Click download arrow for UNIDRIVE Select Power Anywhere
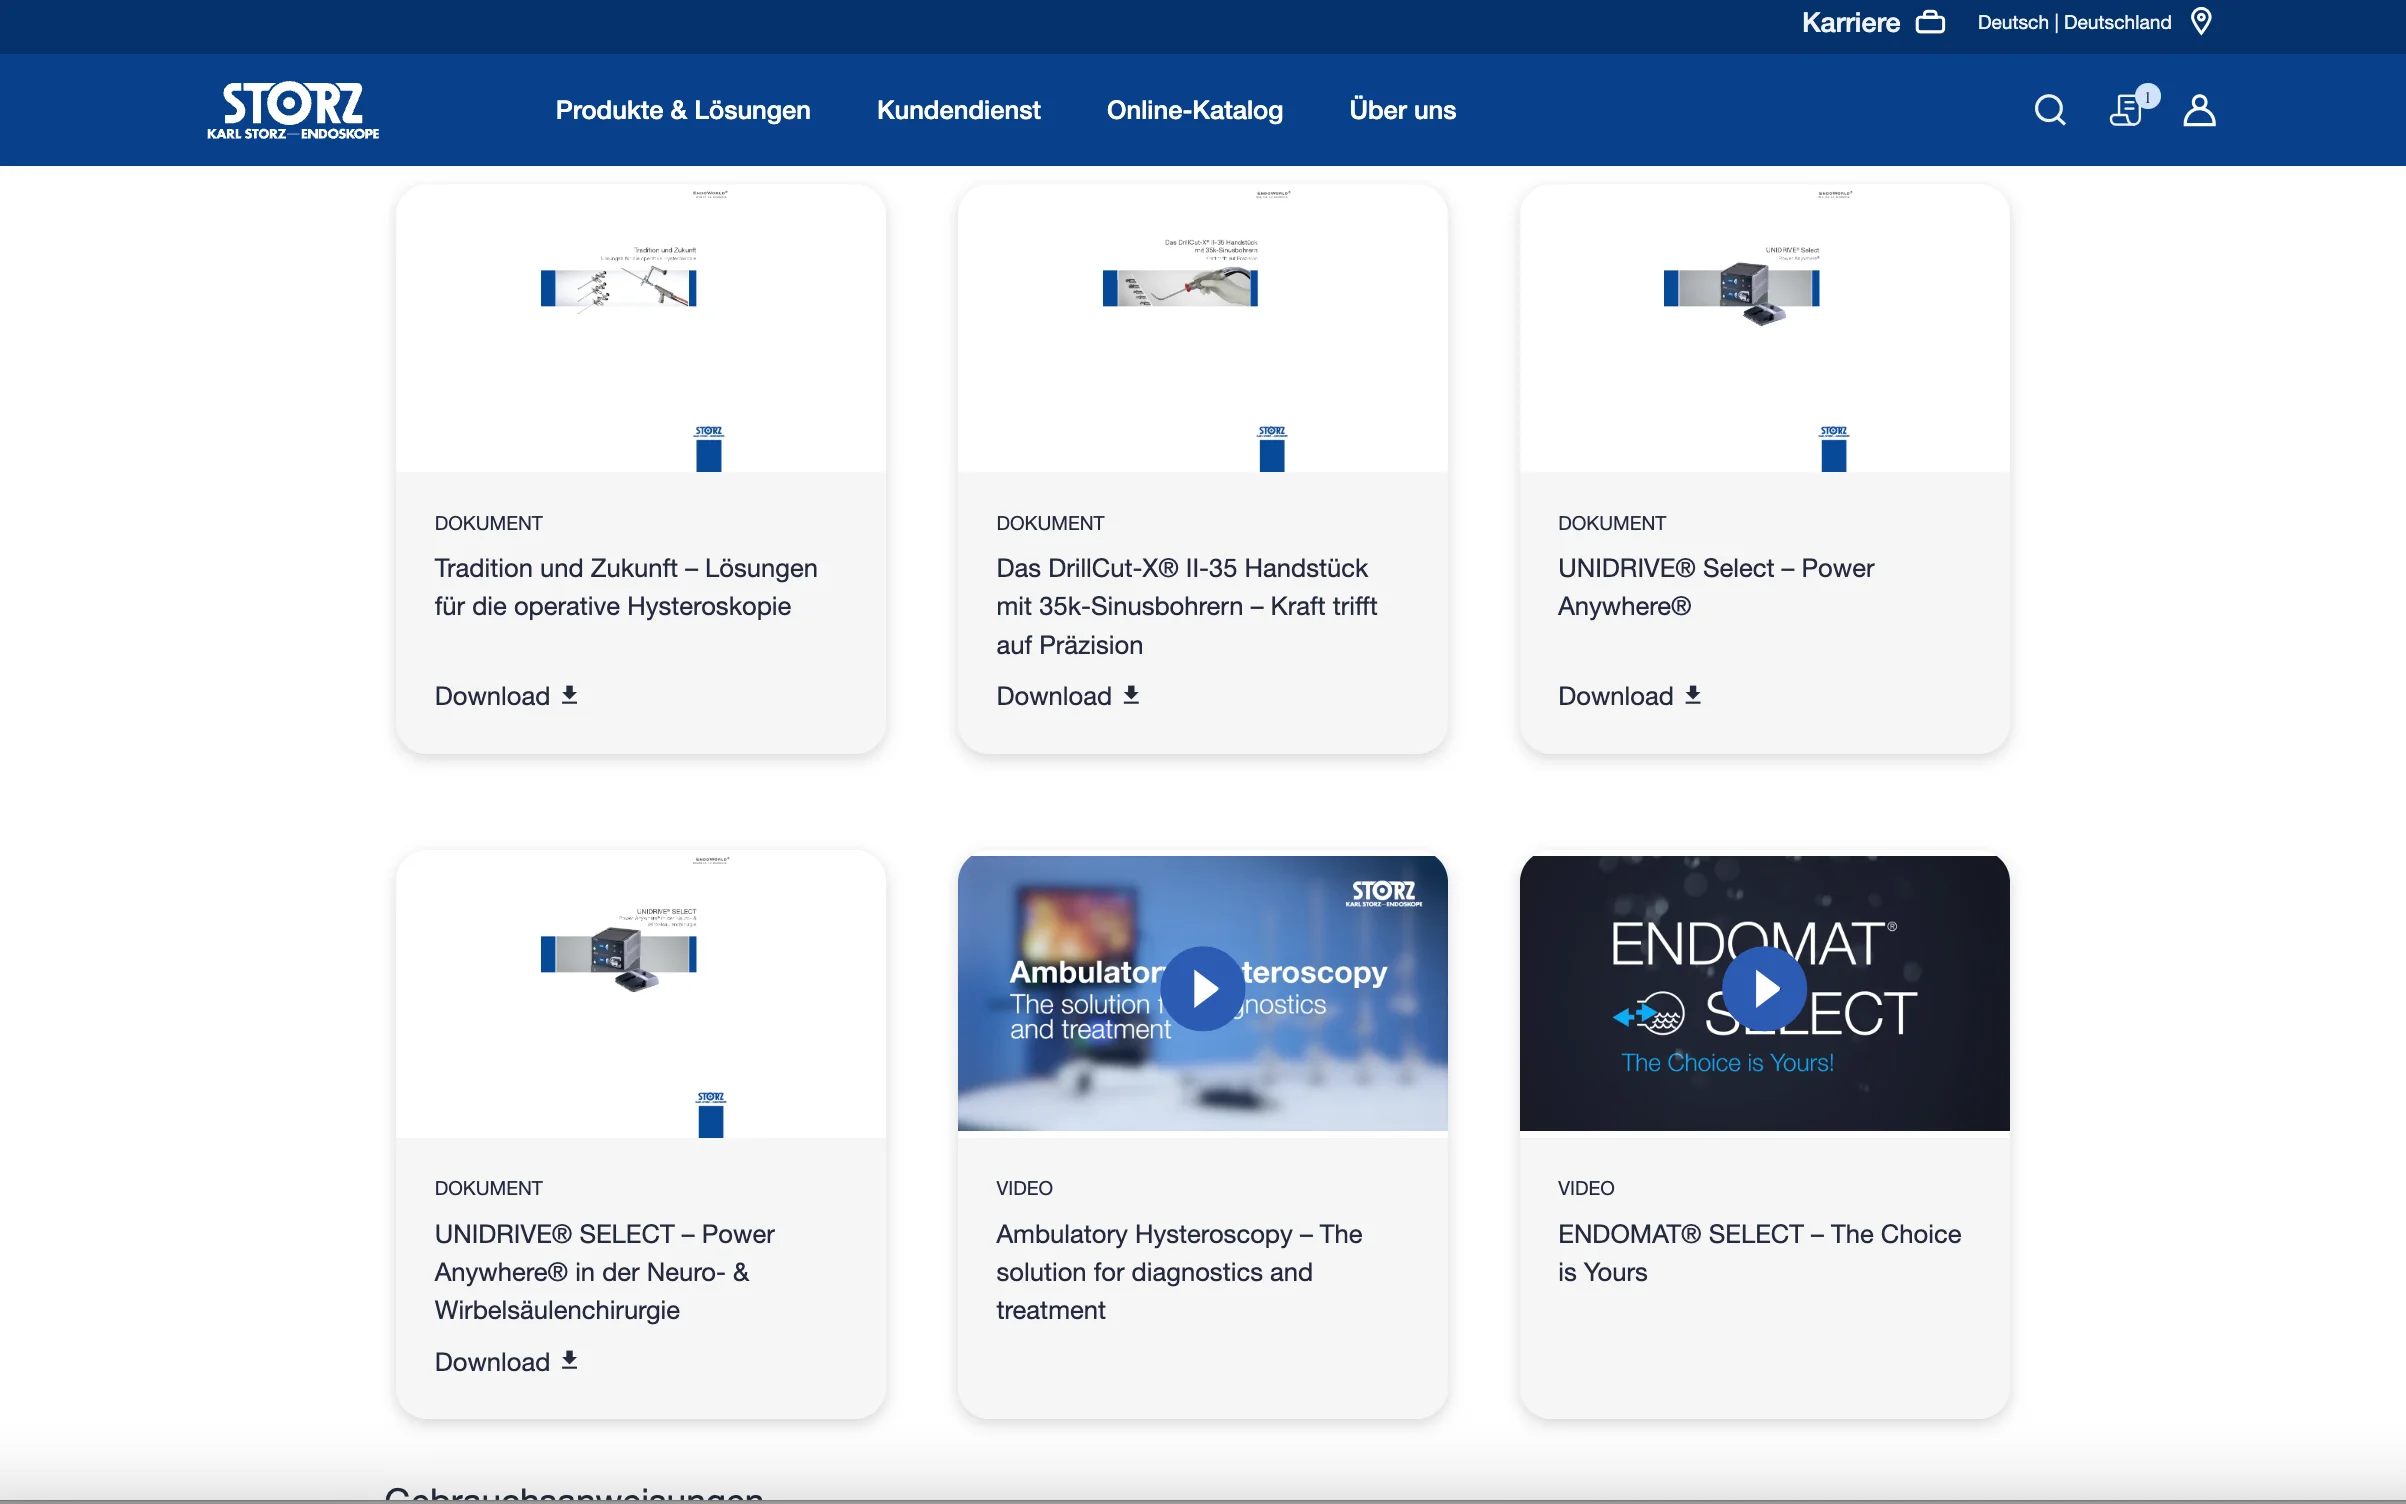 (x=1693, y=695)
